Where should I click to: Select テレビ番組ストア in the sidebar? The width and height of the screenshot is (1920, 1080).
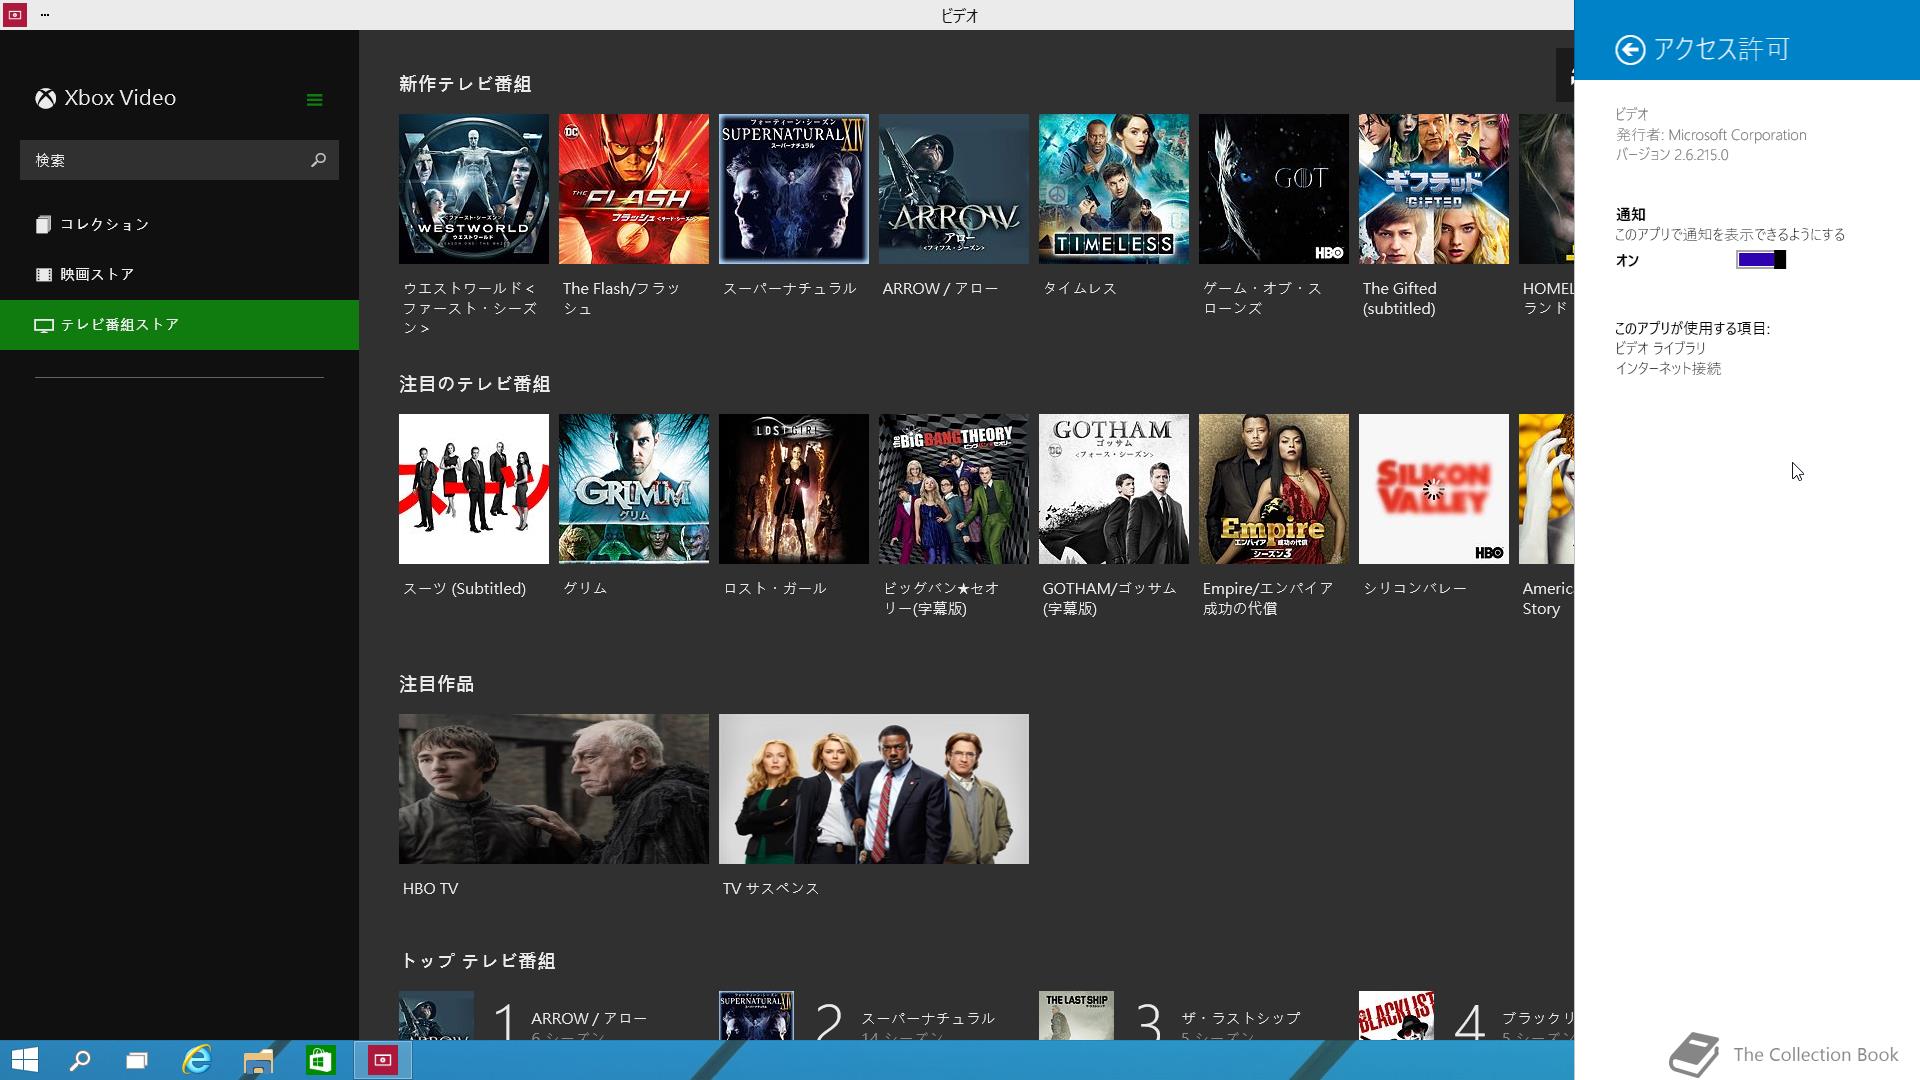(x=179, y=325)
